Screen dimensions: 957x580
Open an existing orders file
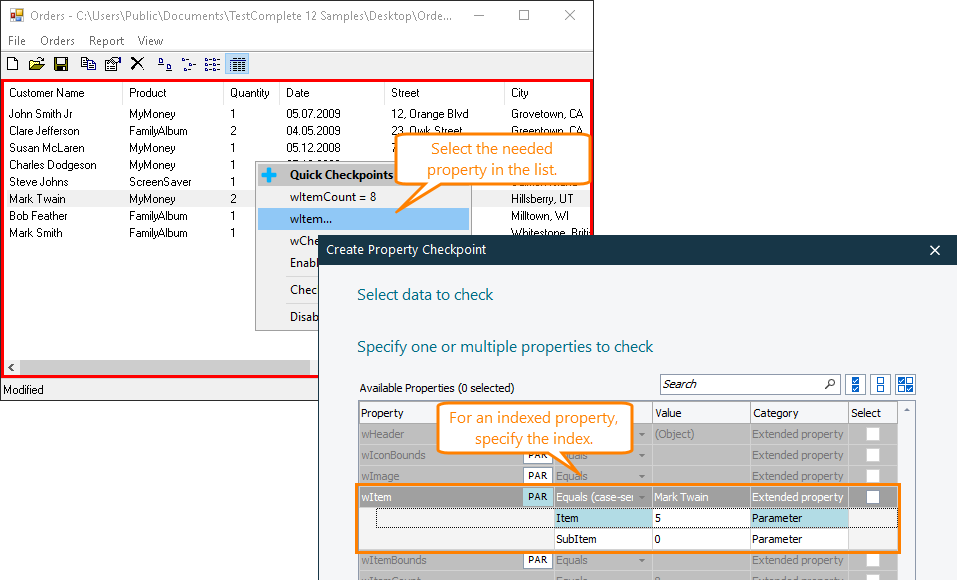pos(37,63)
